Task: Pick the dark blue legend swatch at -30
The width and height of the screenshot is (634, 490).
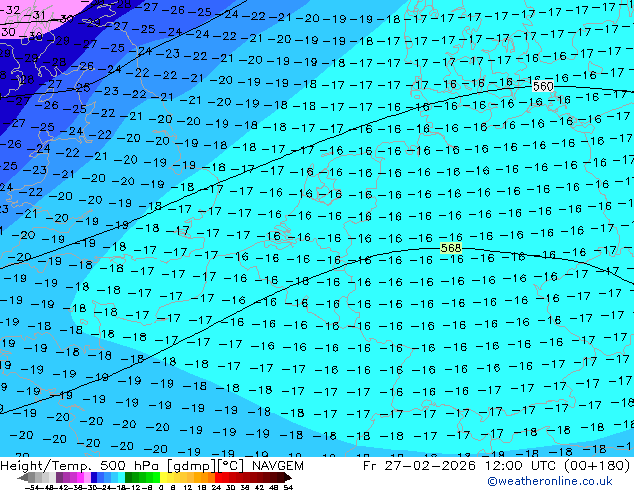Action: coord(94,477)
